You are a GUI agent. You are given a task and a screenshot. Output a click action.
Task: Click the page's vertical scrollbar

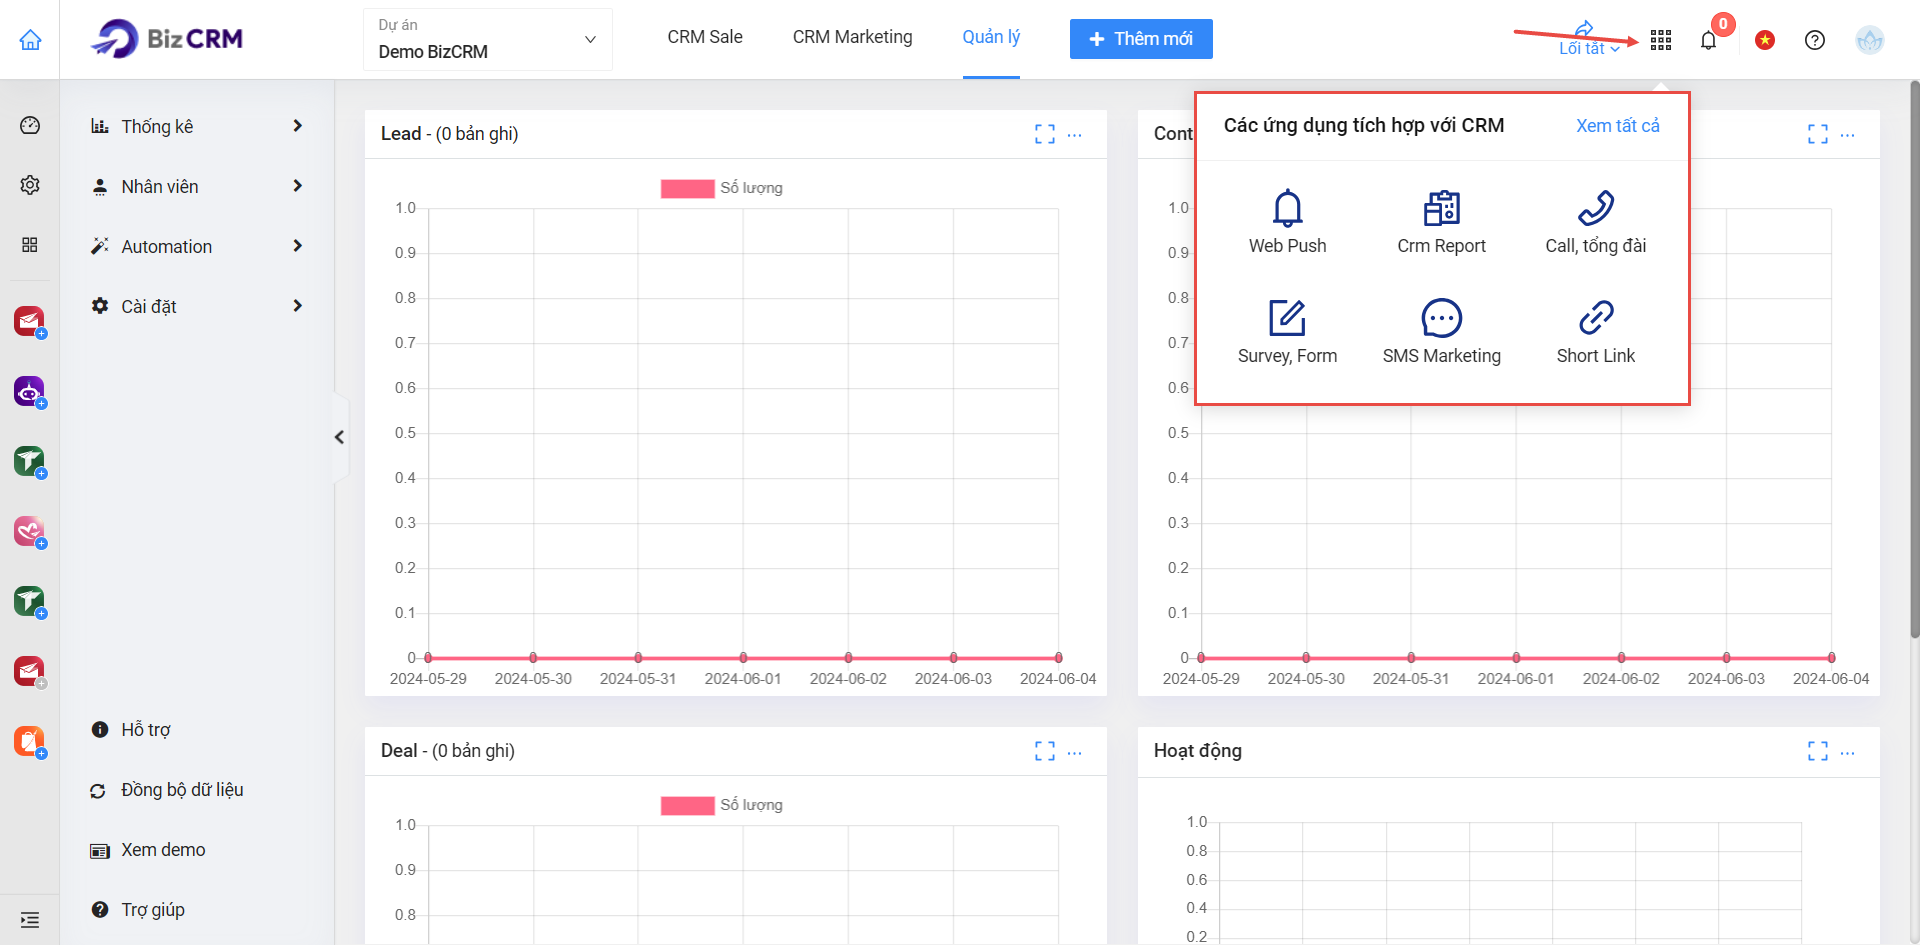point(1914,360)
